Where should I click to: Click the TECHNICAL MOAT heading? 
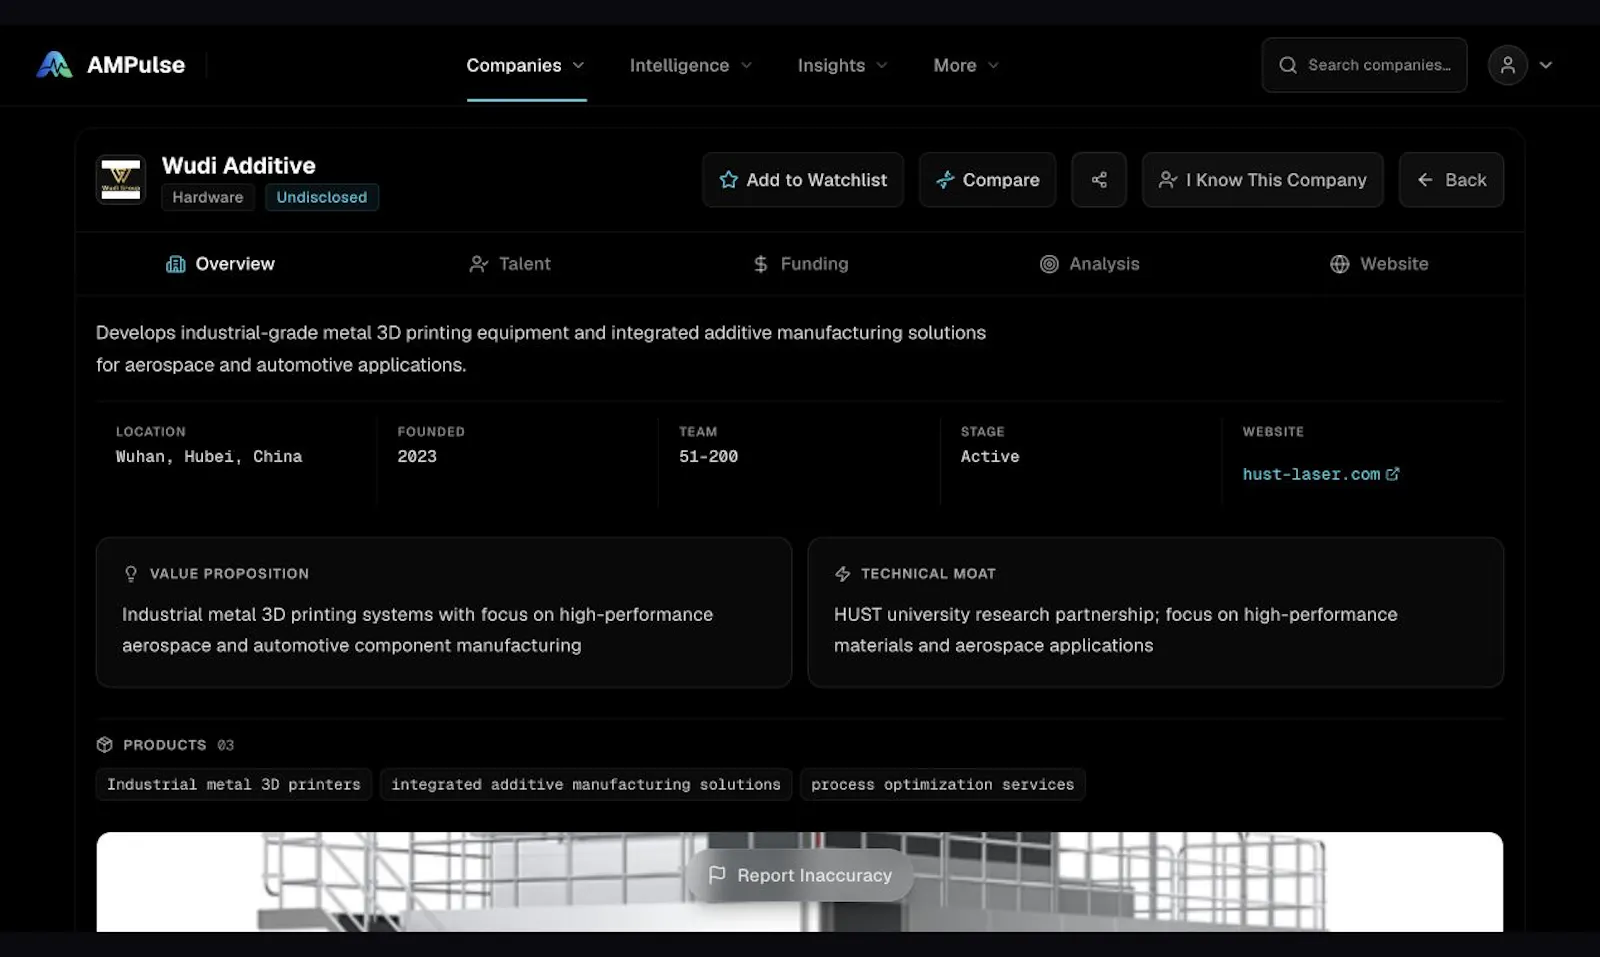[x=929, y=574]
